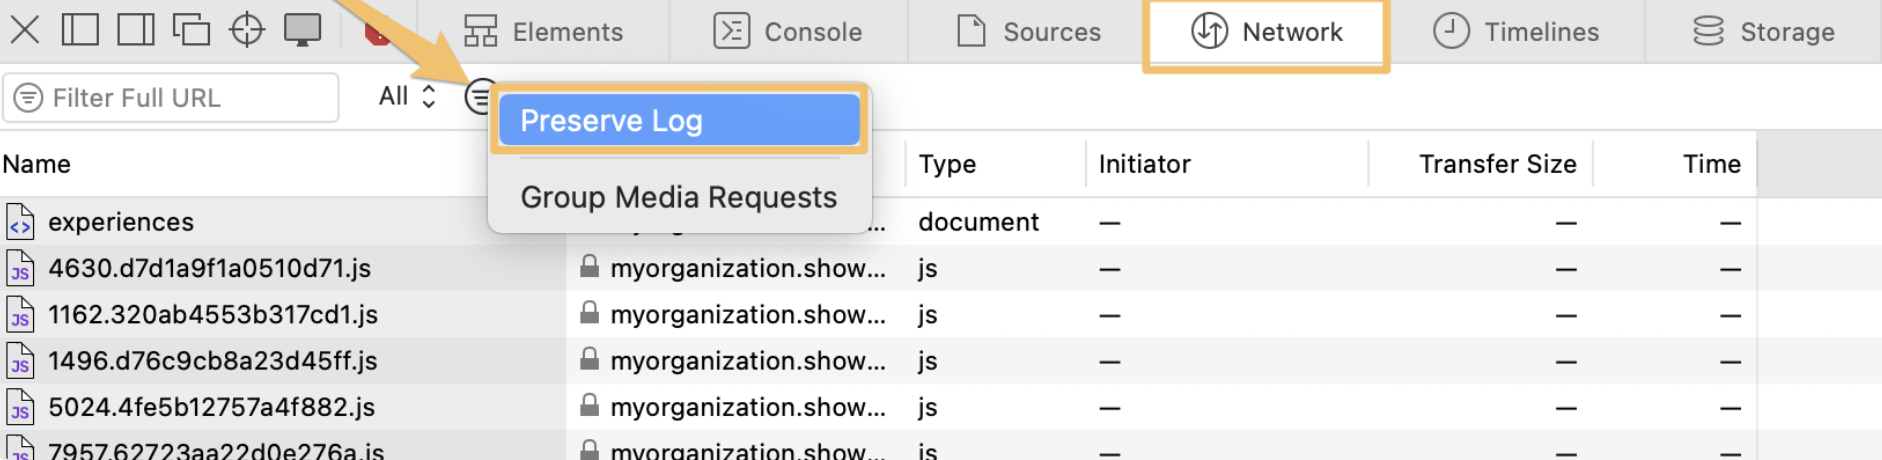Screen dimensions: 1882x460
Task: Click the 'document' type cell
Action: (978, 221)
